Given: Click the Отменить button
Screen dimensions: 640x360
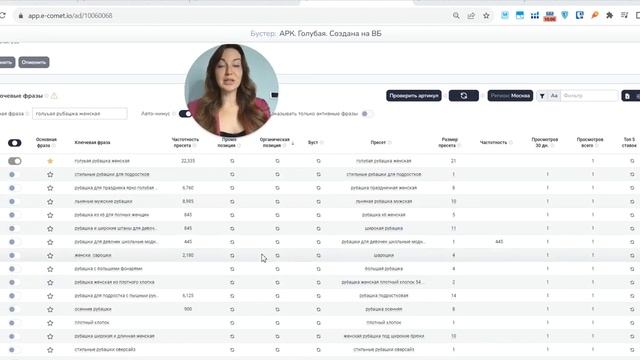Looking at the screenshot, I should click(34, 62).
